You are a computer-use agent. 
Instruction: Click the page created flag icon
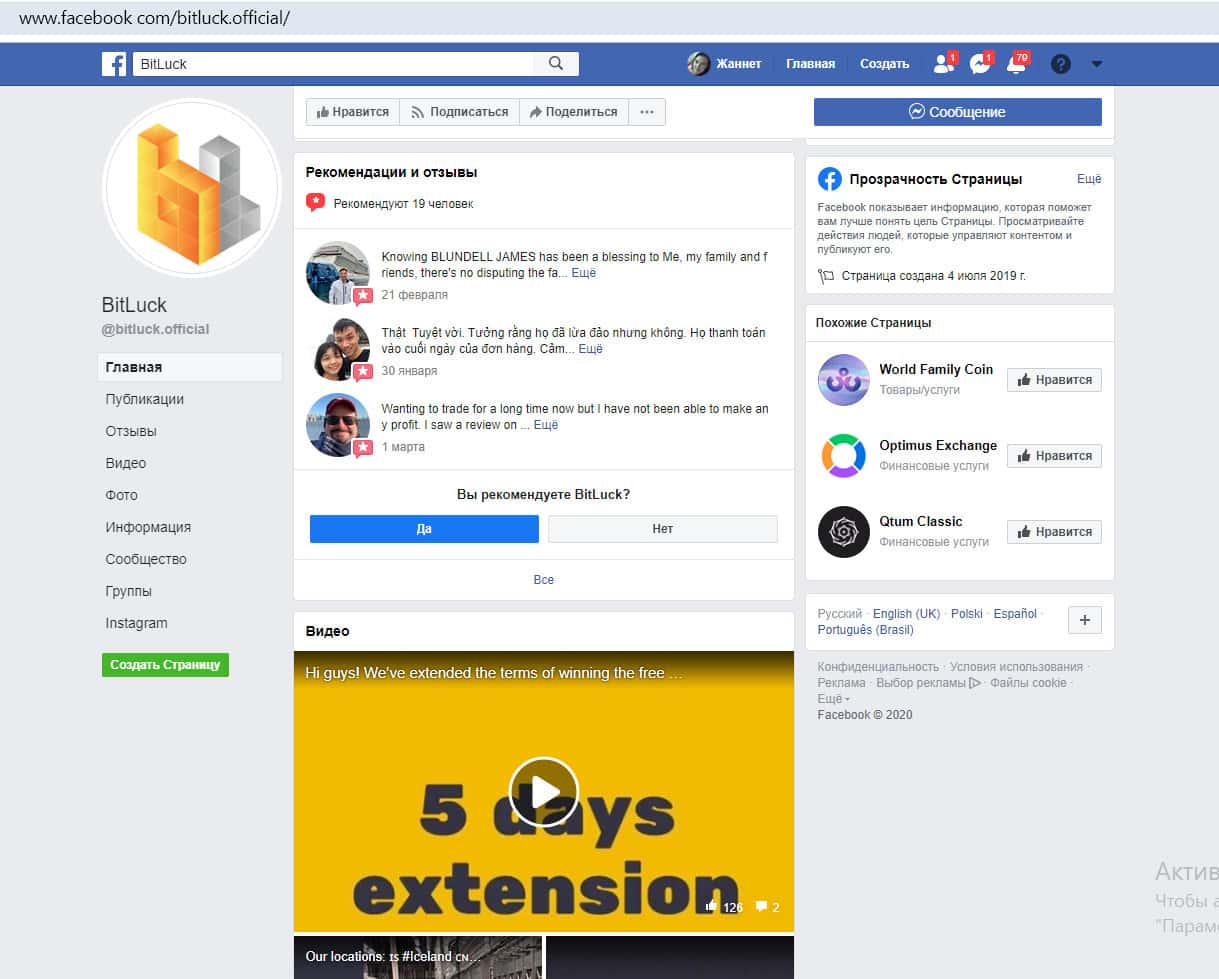pos(826,276)
